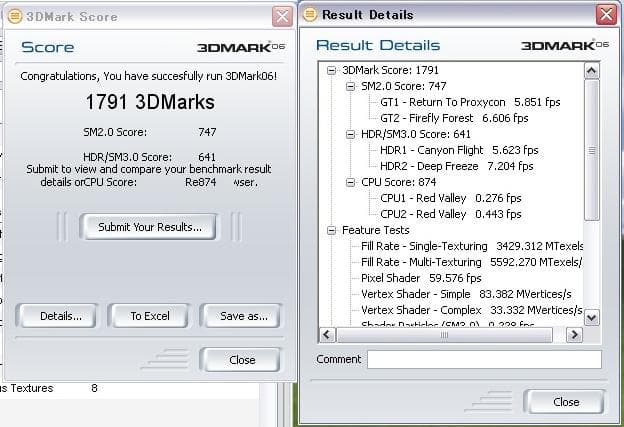Close the Result Details window with the red X

(x=605, y=16)
